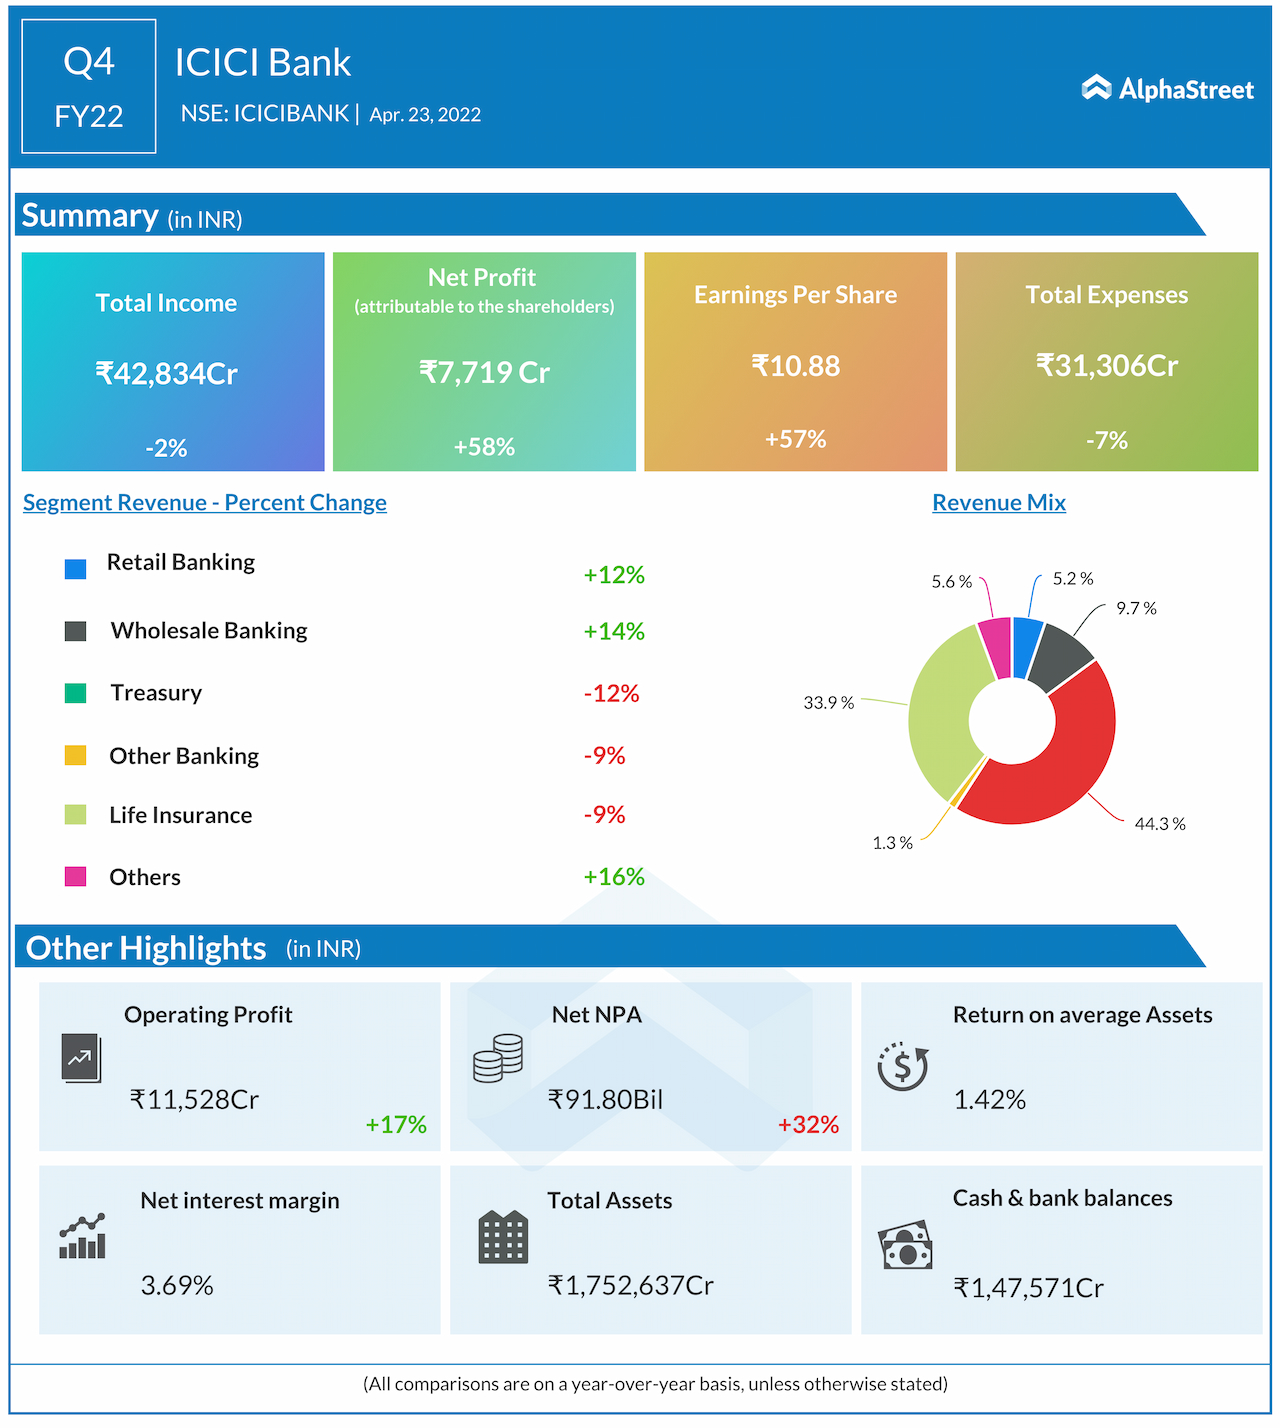Click the blue Retail Banking legend swatch
Screen dimensions: 1280x1428
(x=75, y=569)
